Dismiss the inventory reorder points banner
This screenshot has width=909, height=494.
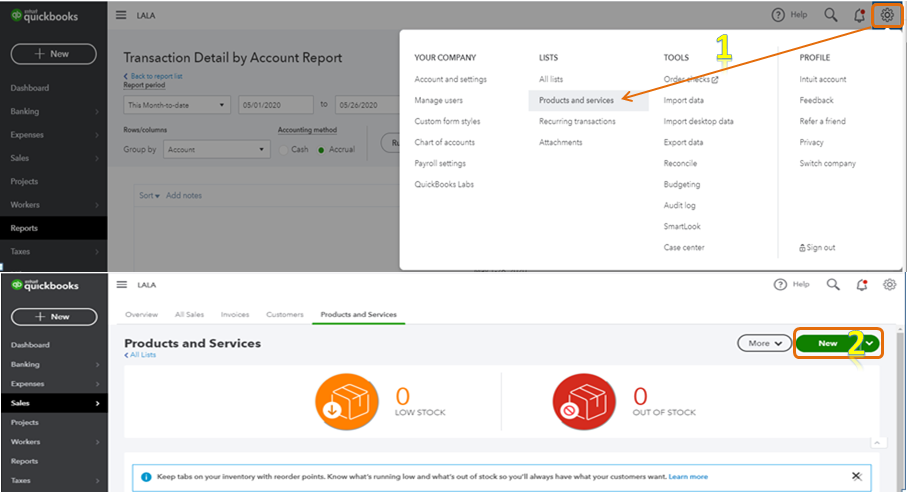tap(856, 476)
